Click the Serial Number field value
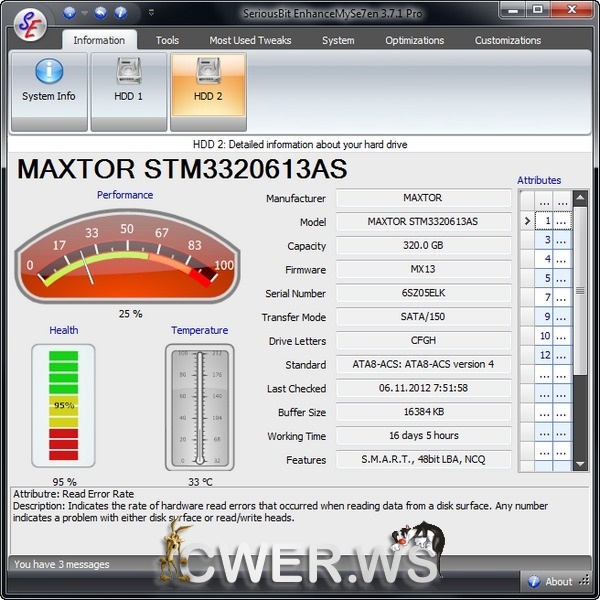Viewport: 600px width, 600px height. tap(422, 294)
